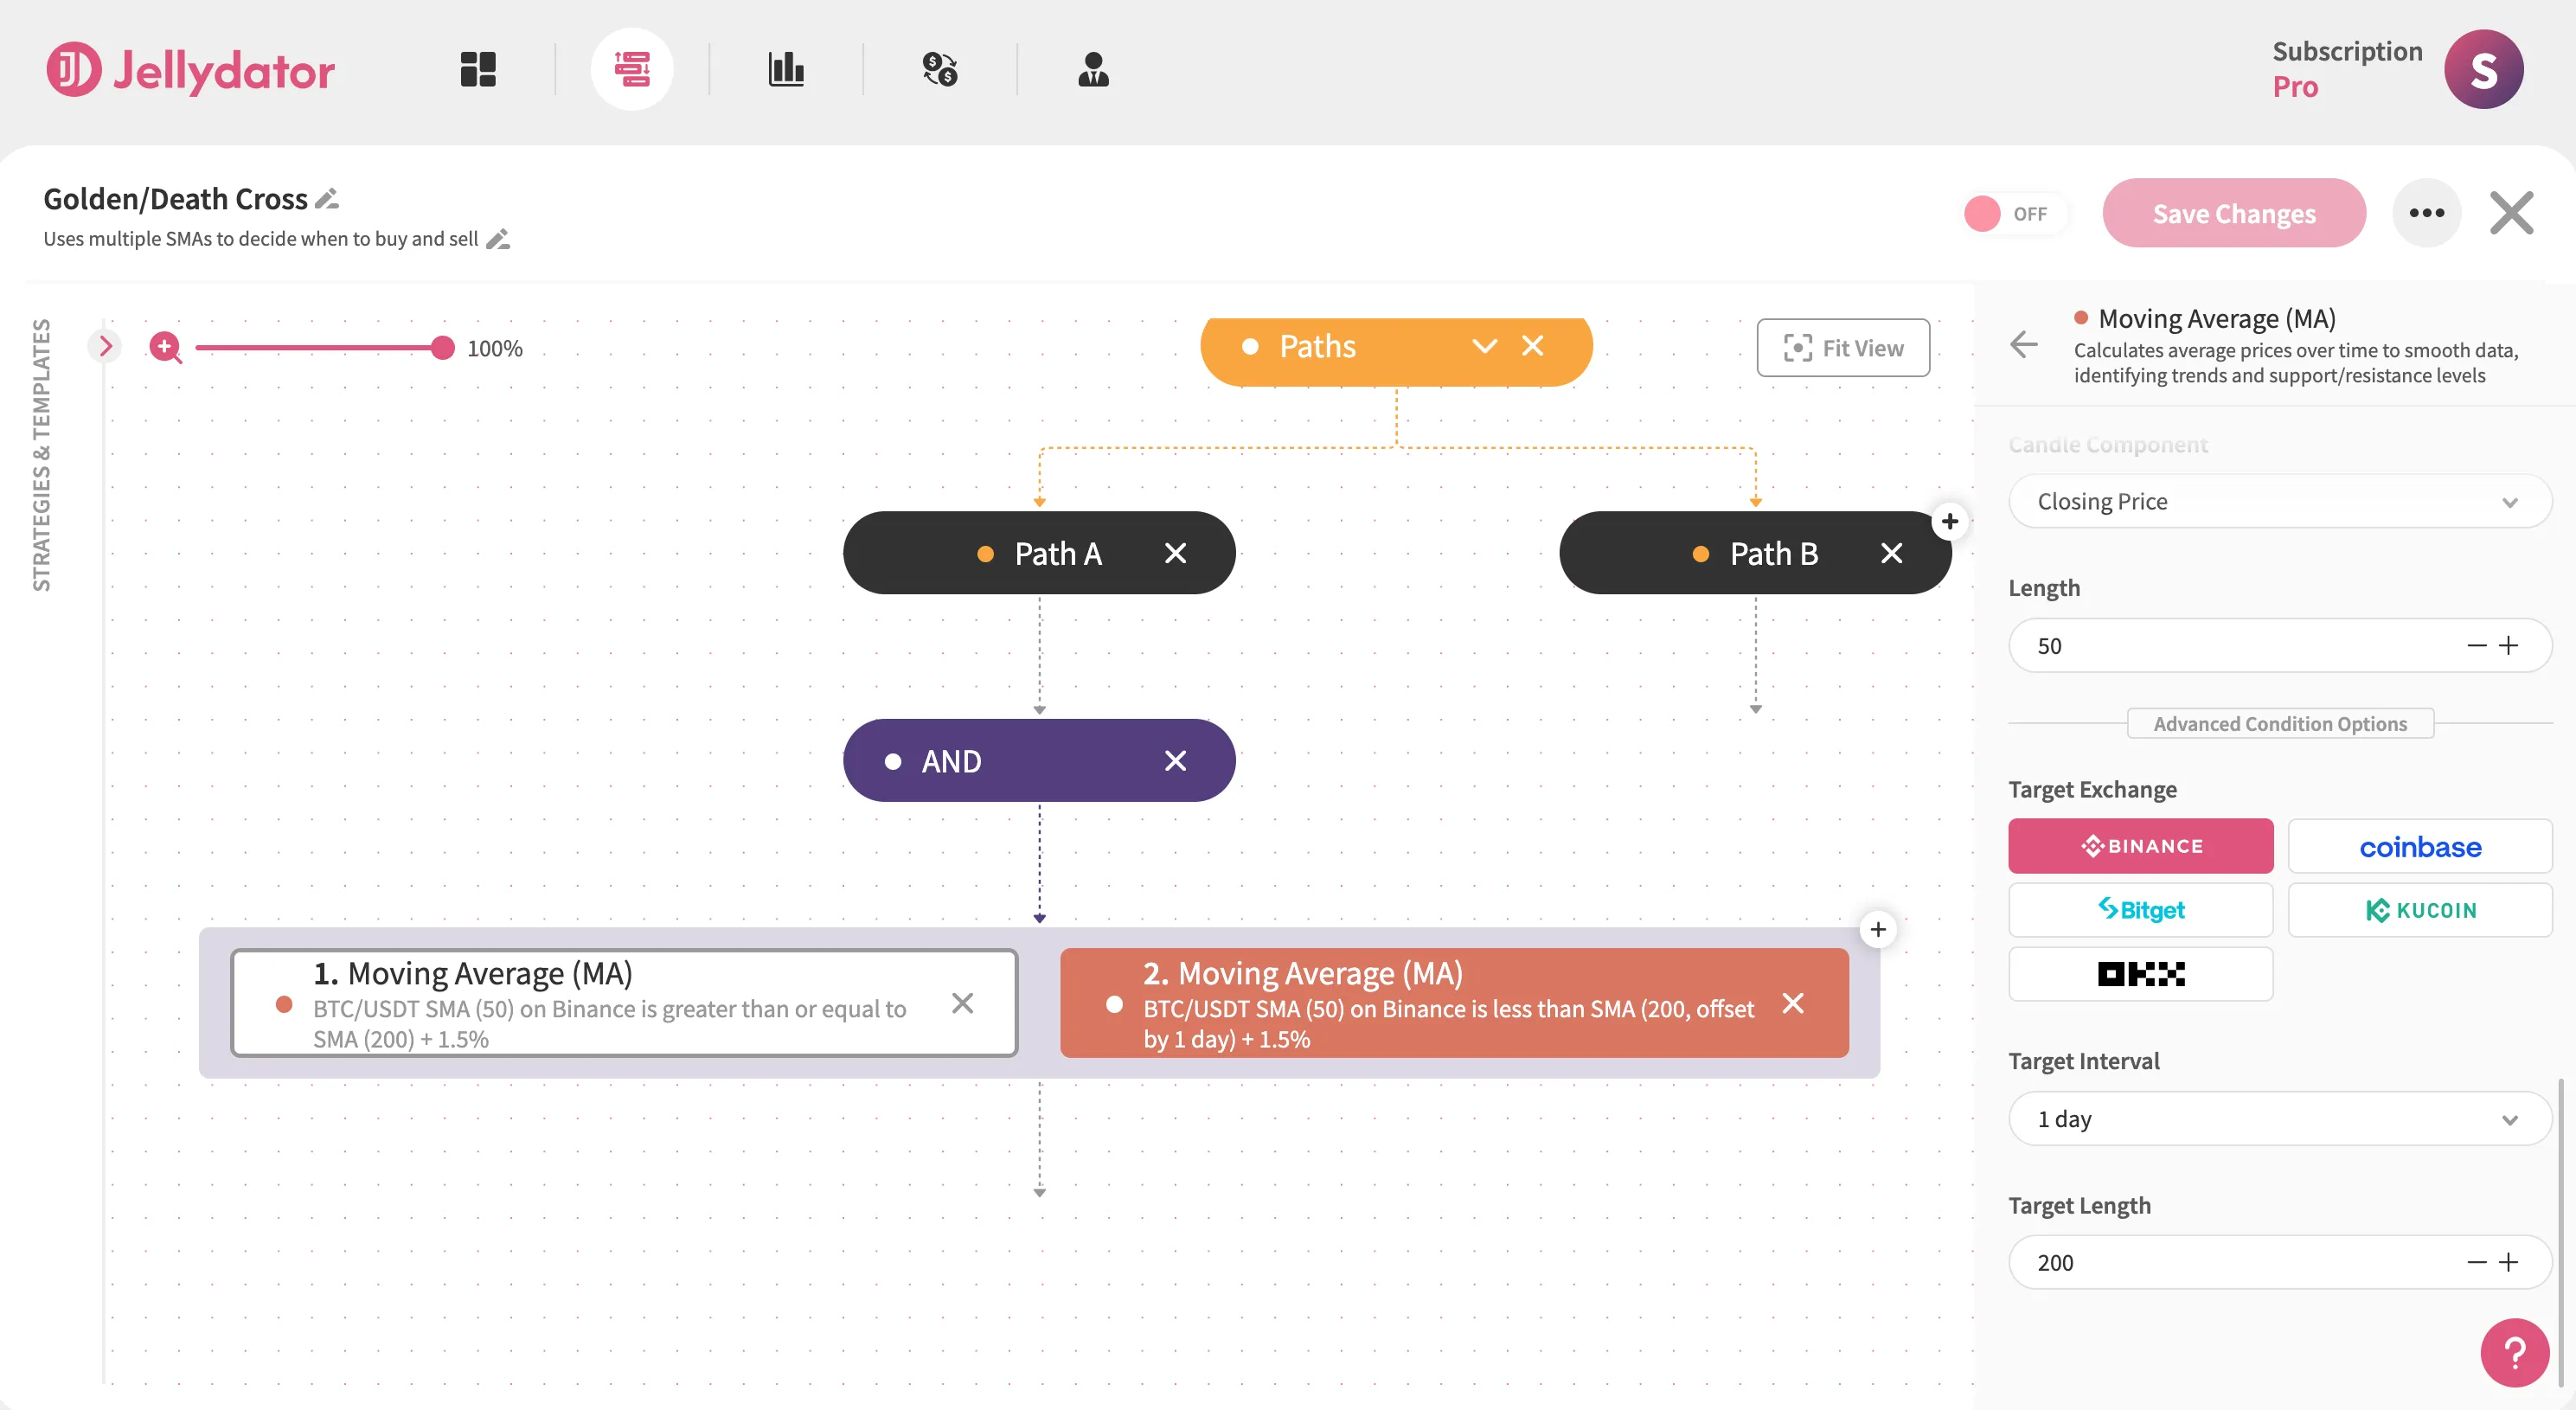Screen dimensions: 2576x1410
Task: Click the zoom magnifier icon
Action: click(x=165, y=347)
